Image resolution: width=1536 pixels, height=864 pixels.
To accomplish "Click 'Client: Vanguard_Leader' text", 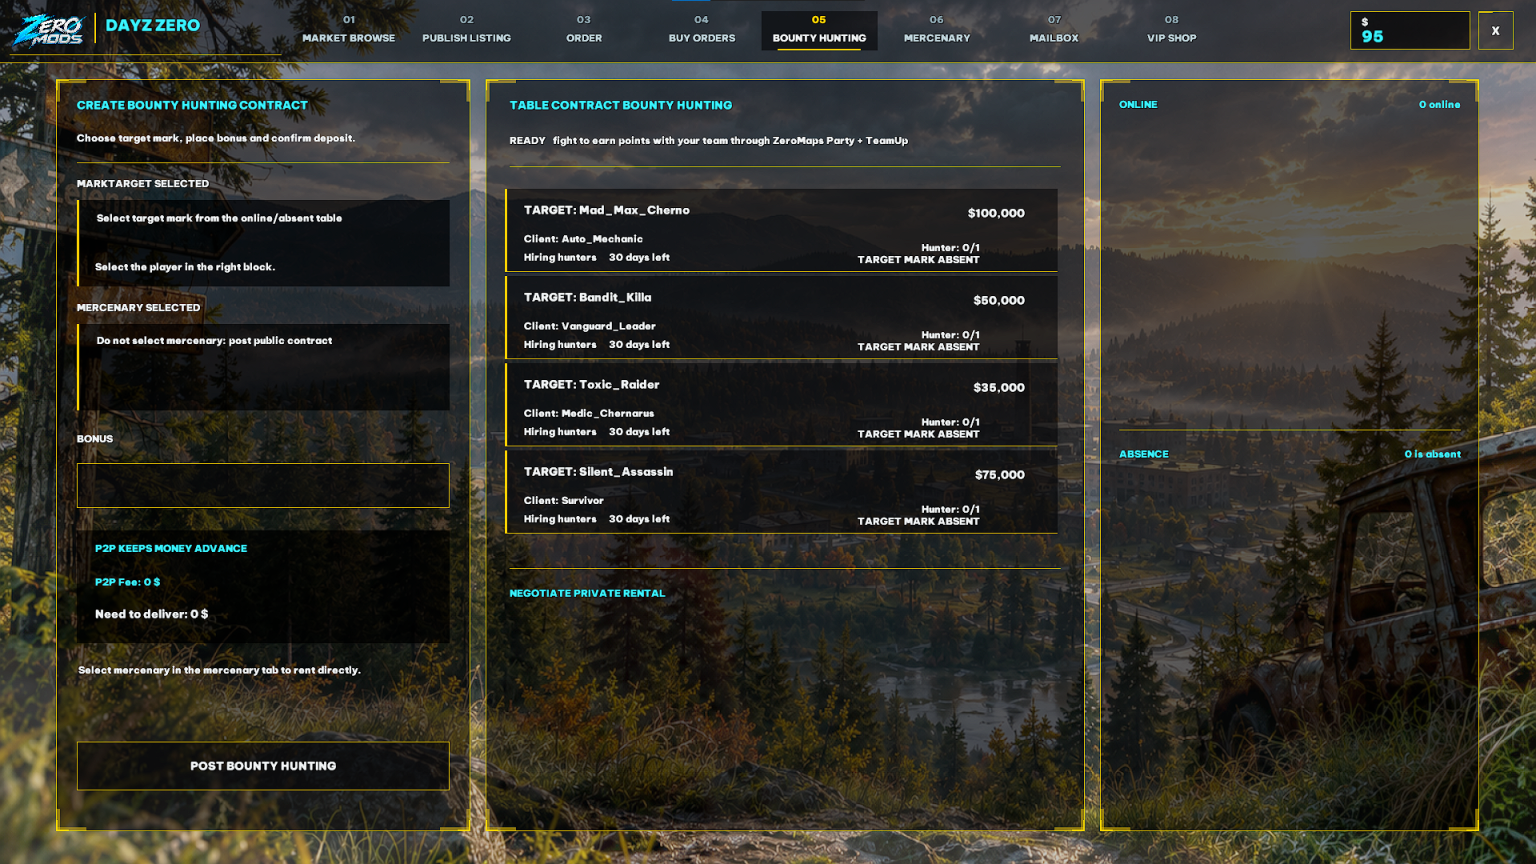I will click(x=590, y=326).
